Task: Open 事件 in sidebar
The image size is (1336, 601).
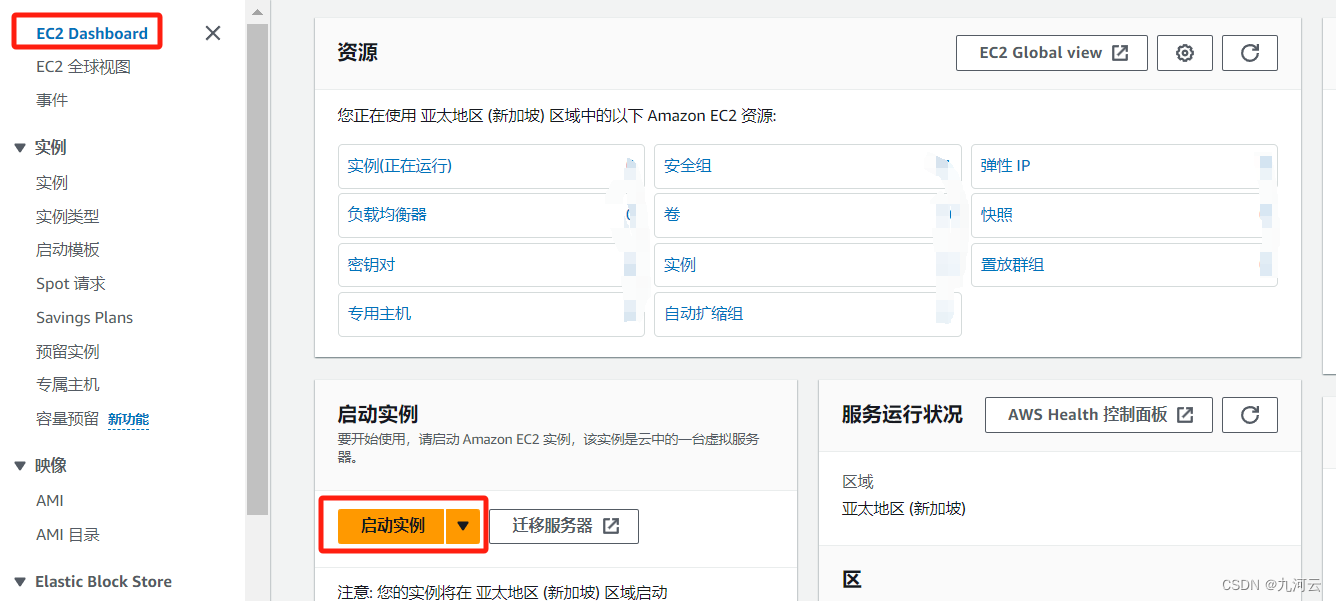Action: 52,100
